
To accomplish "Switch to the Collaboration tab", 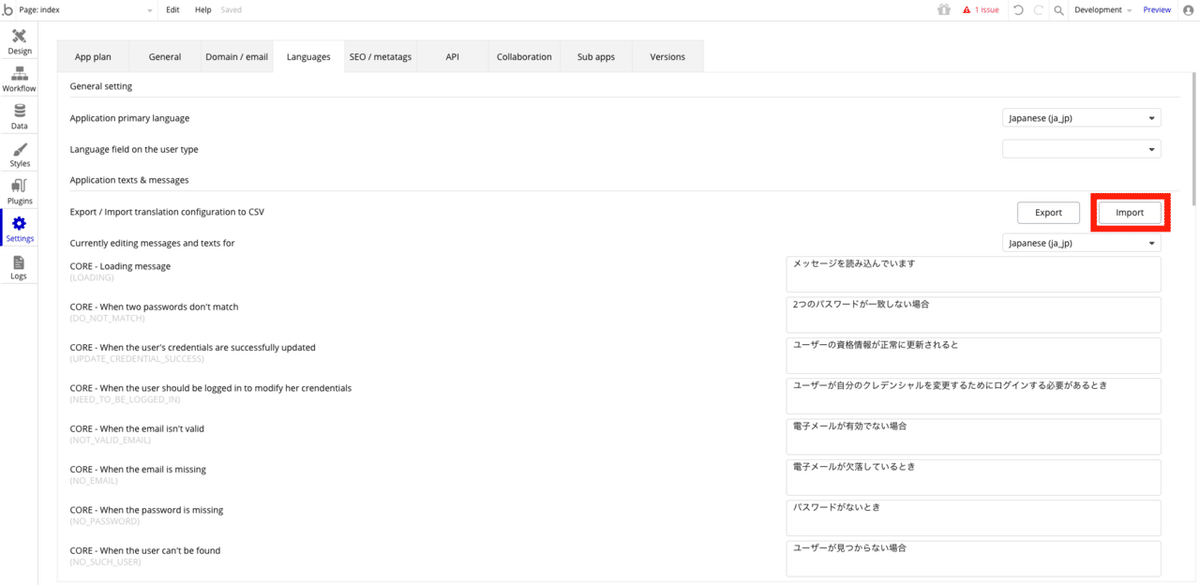I will pos(524,57).
